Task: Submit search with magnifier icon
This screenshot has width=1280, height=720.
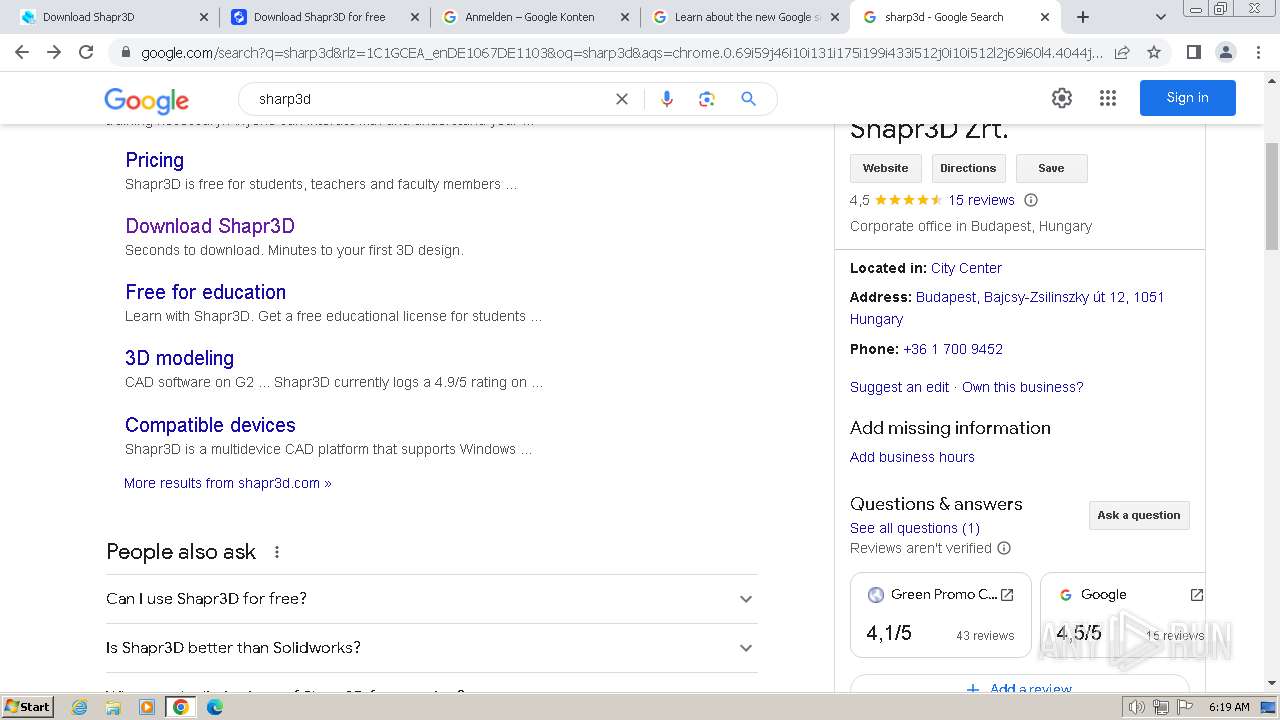Action: (748, 99)
